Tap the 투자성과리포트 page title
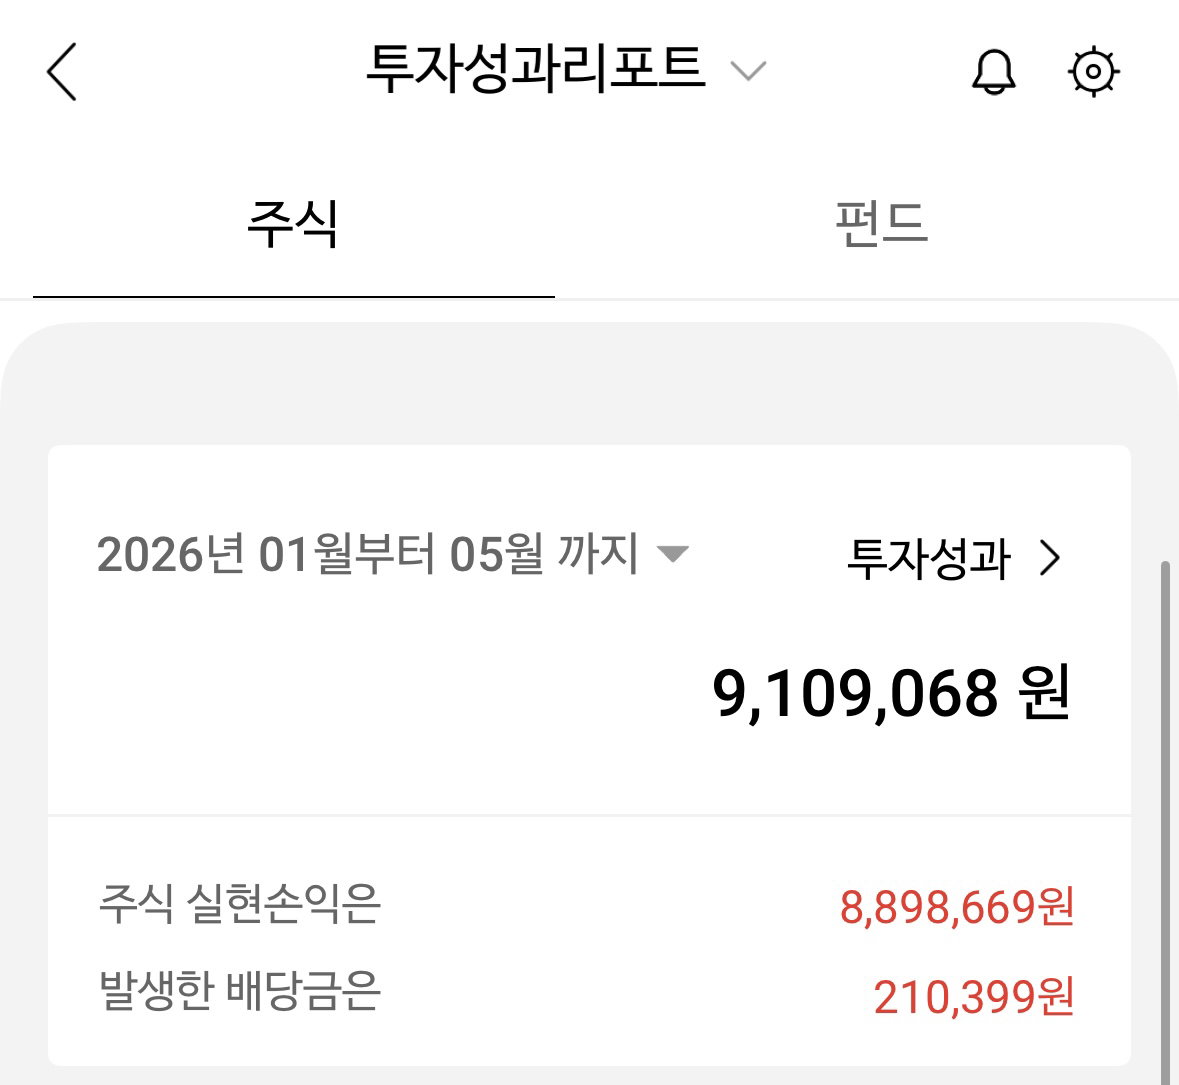Viewport: 1179px width, 1085px height. (x=535, y=69)
